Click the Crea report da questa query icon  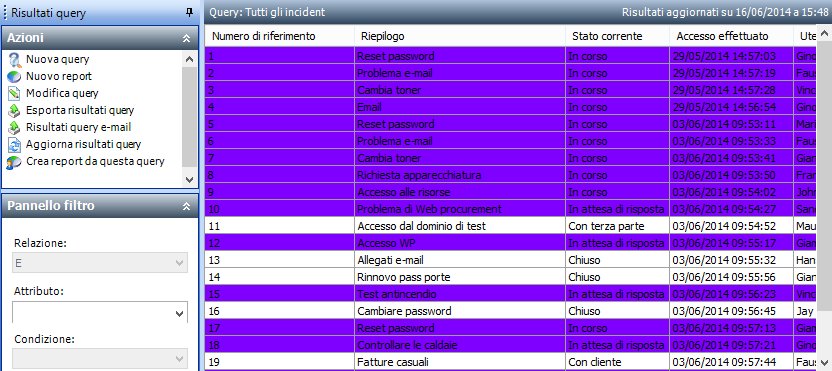point(14,161)
